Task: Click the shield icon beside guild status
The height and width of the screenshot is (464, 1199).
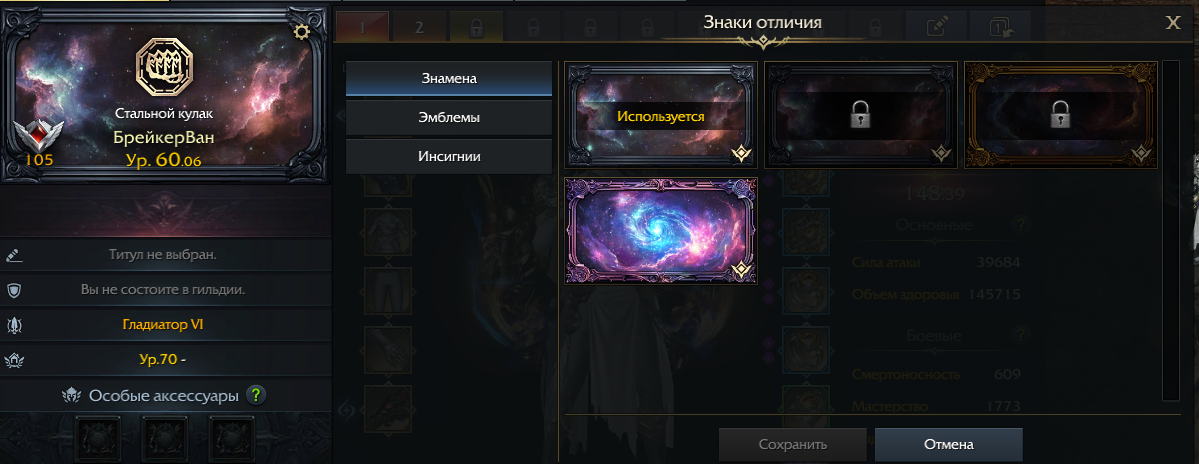Action: [14, 290]
